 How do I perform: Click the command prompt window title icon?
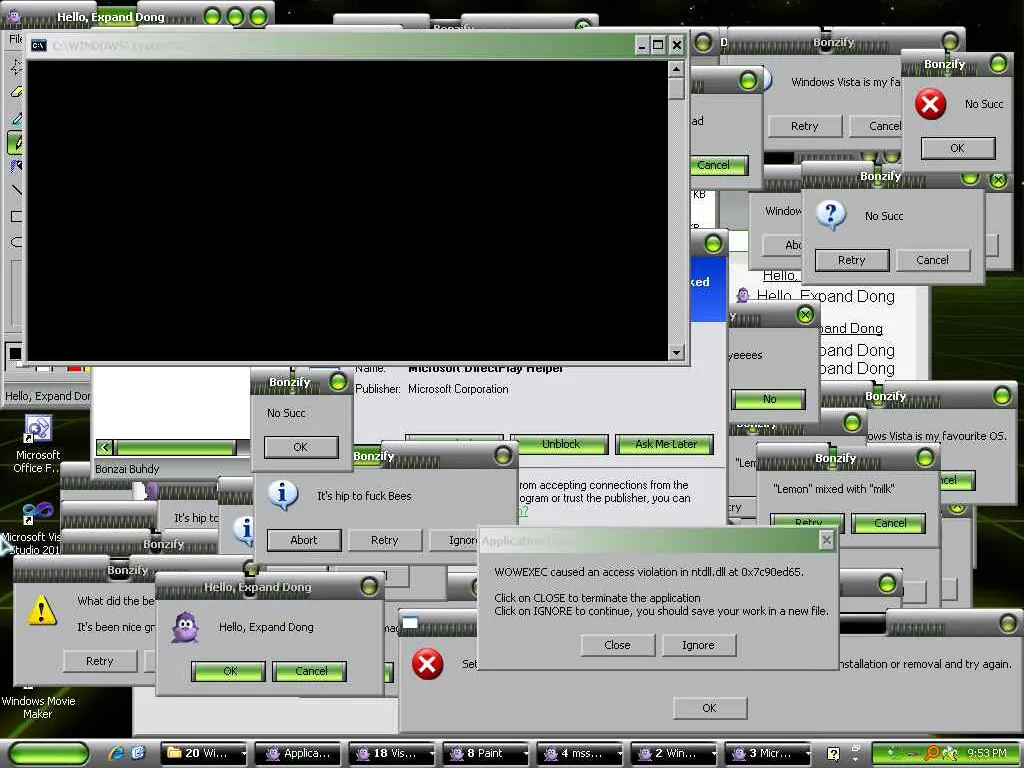tap(39, 45)
